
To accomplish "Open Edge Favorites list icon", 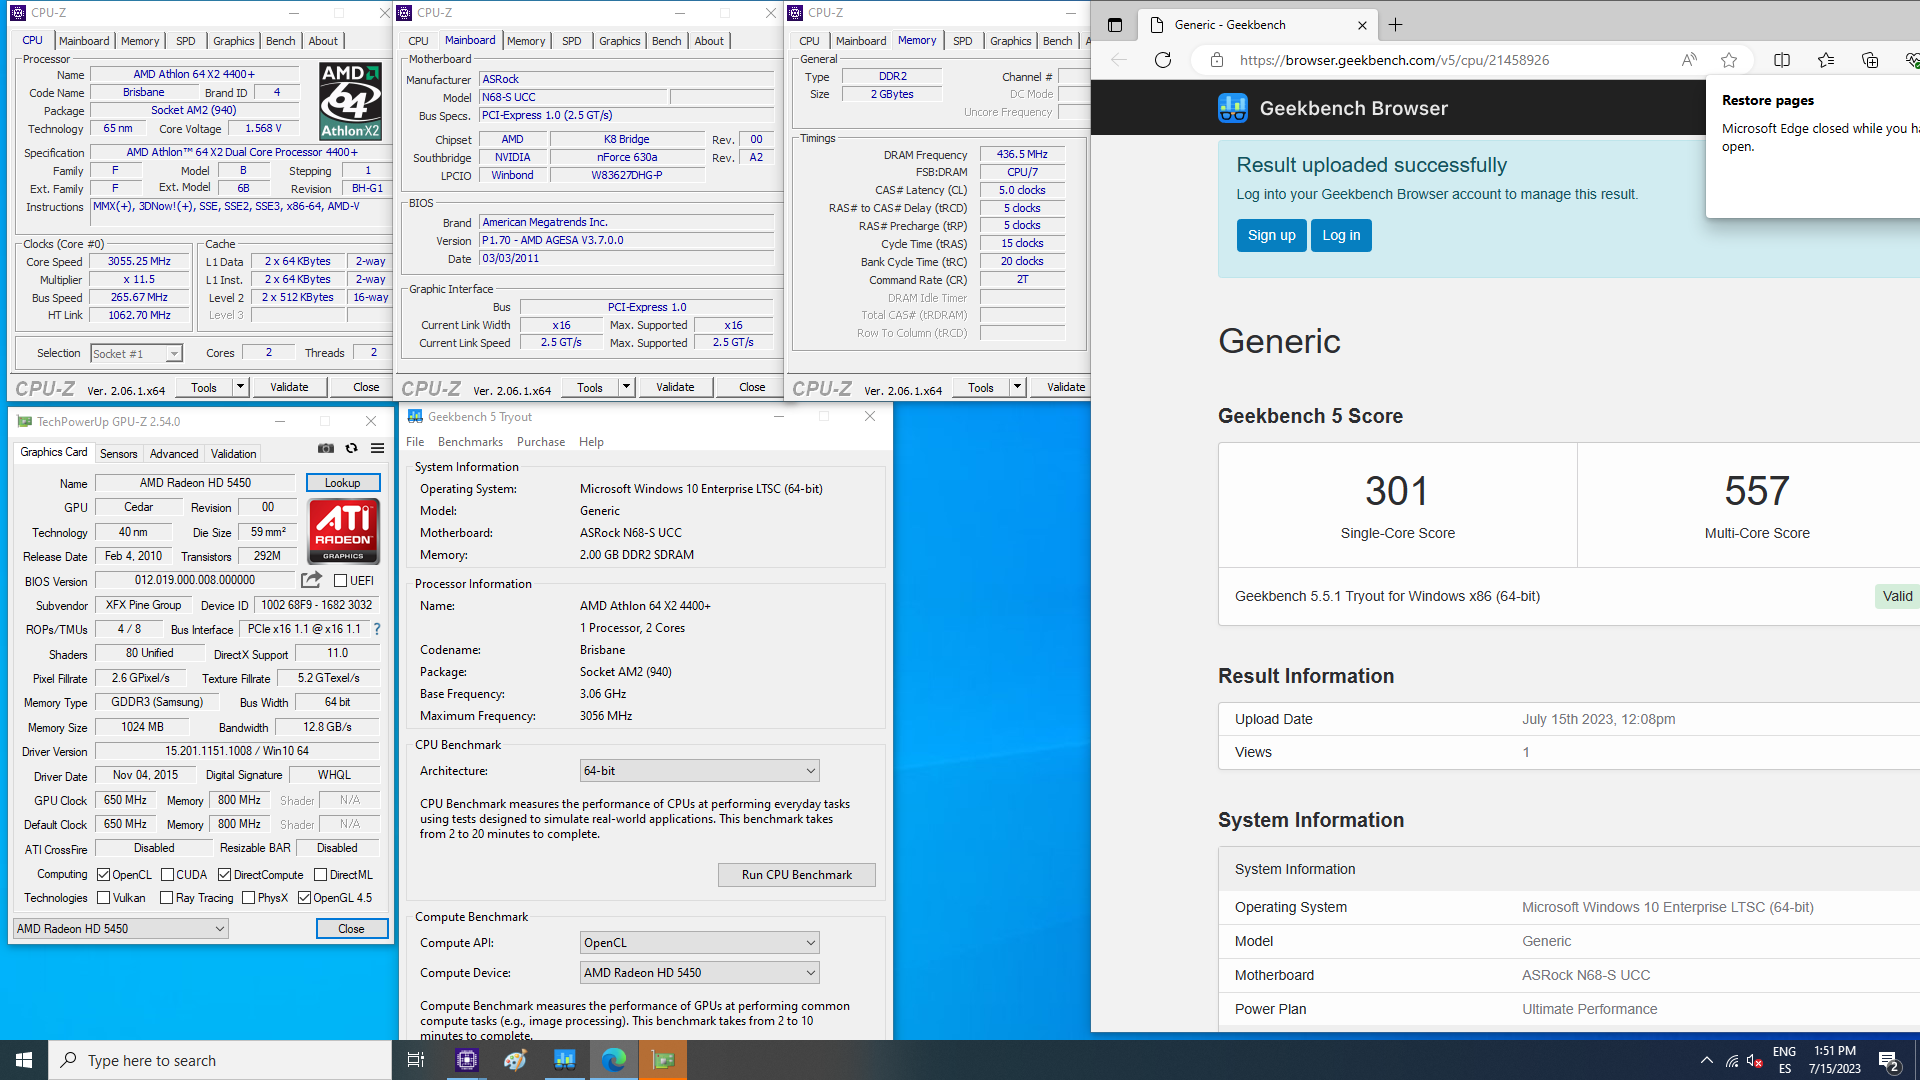I will tap(1826, 60).
